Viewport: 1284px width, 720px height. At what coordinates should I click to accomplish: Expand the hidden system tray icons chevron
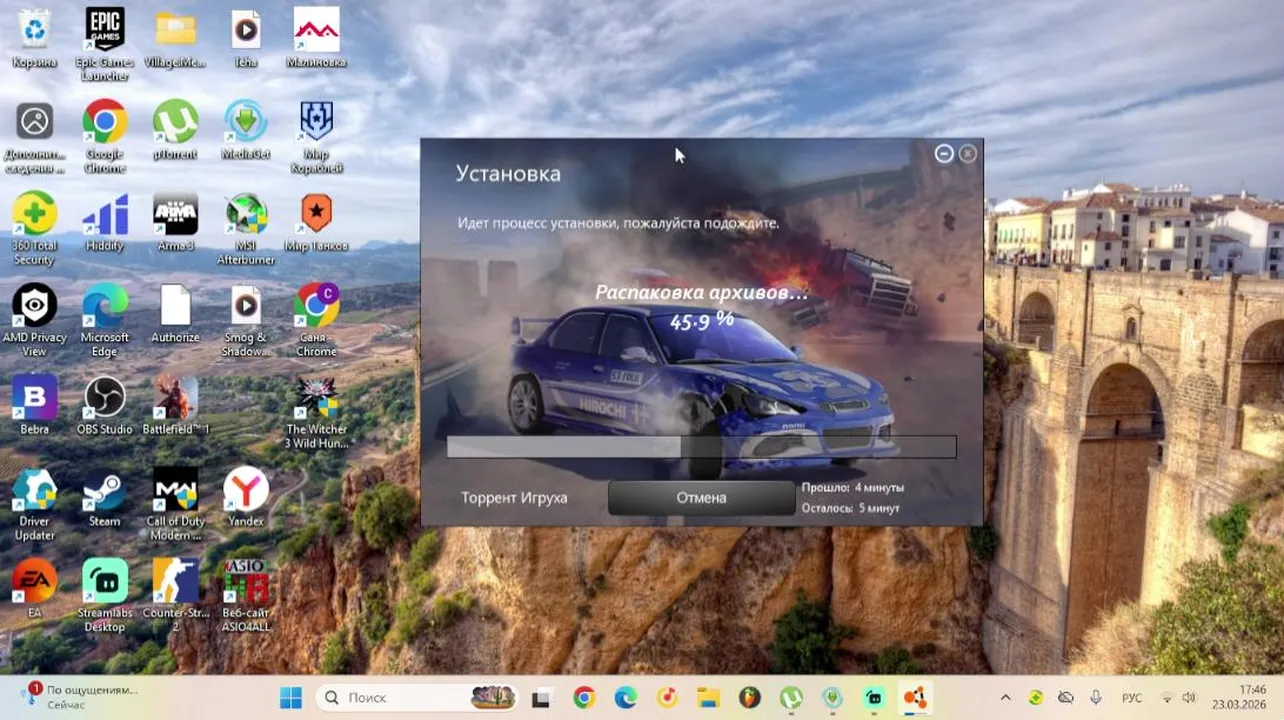point(1005,697)
